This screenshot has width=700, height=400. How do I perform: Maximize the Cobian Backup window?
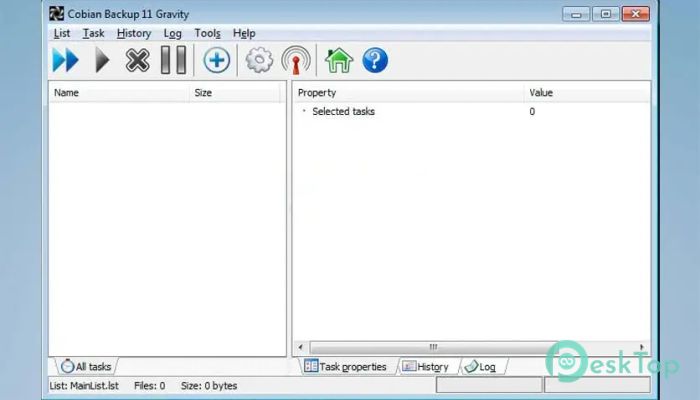[x=606, y=14]
